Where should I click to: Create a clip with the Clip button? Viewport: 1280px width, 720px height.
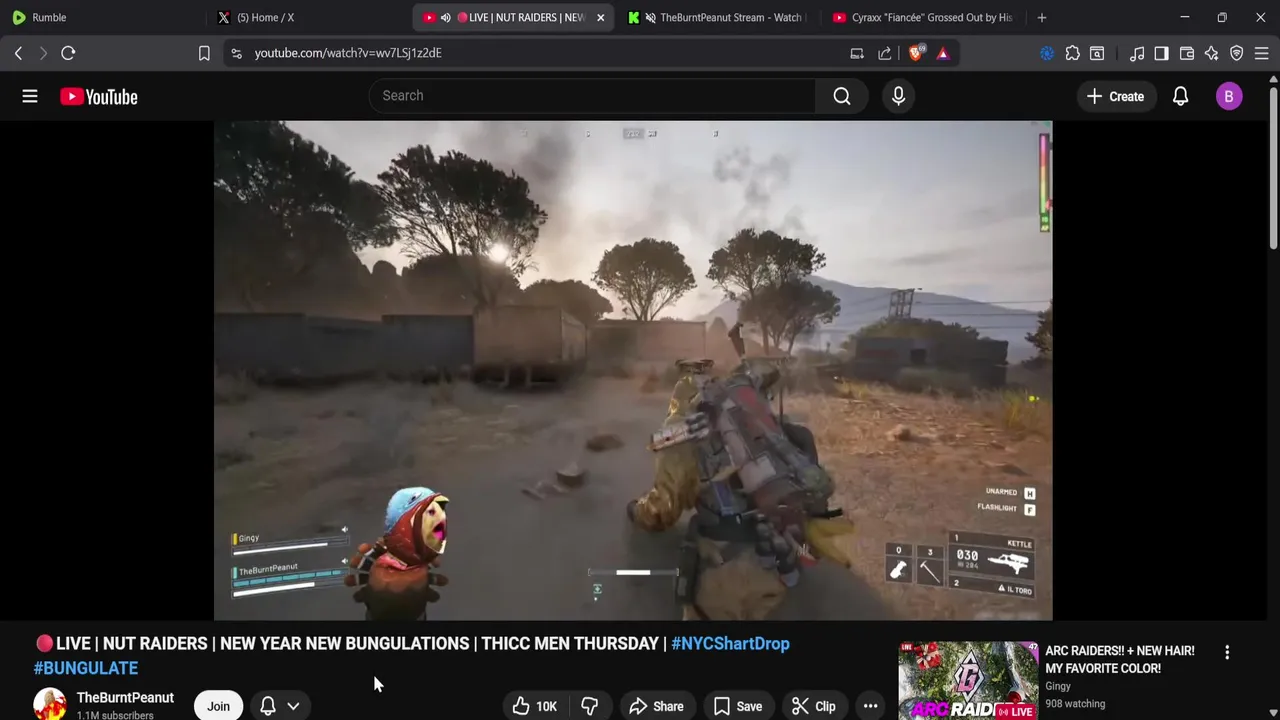(x=814, y=706)
